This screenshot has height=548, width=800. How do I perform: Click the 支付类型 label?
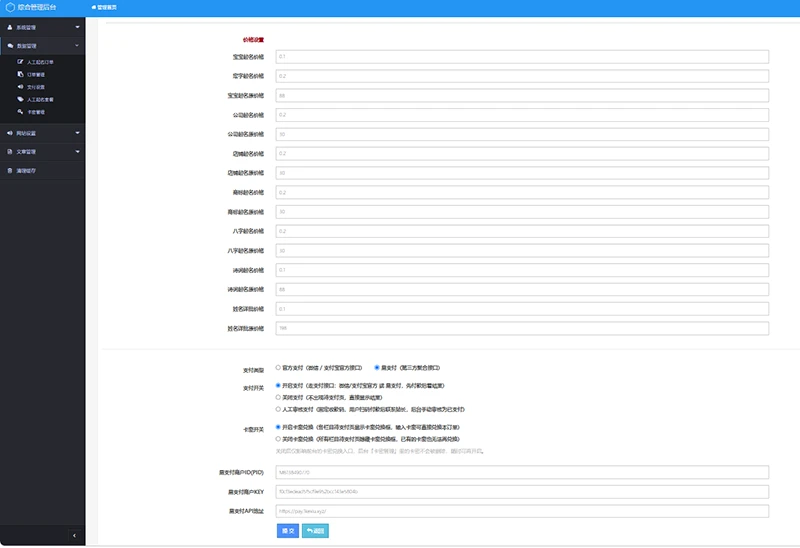pyautogui.click(x=253, y=370)
